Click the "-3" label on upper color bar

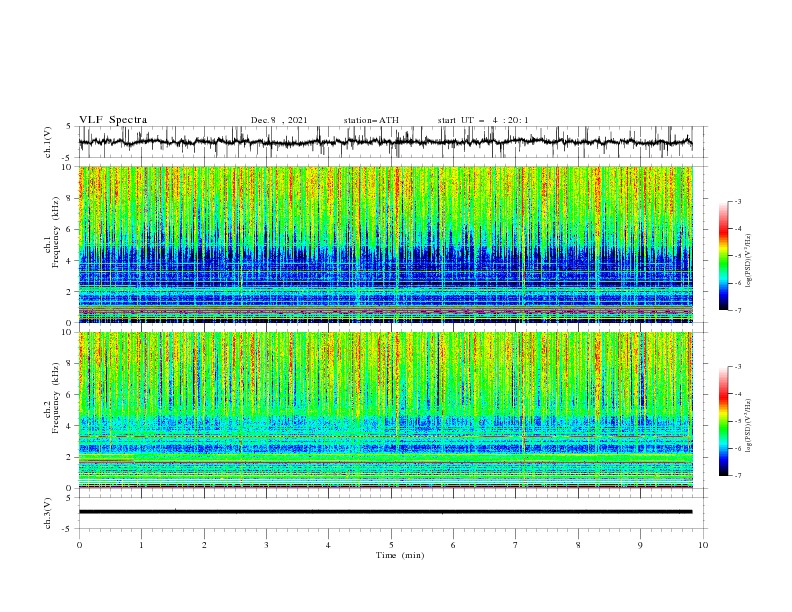[x=738, y=201]
